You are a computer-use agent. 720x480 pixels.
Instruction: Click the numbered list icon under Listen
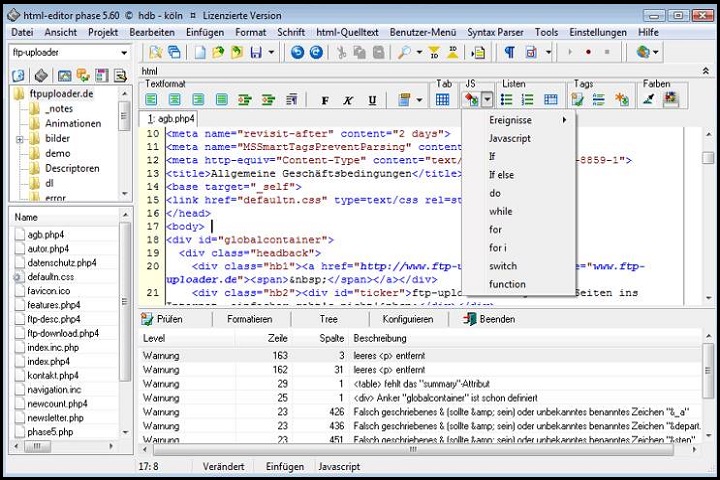tap(528, 100)
